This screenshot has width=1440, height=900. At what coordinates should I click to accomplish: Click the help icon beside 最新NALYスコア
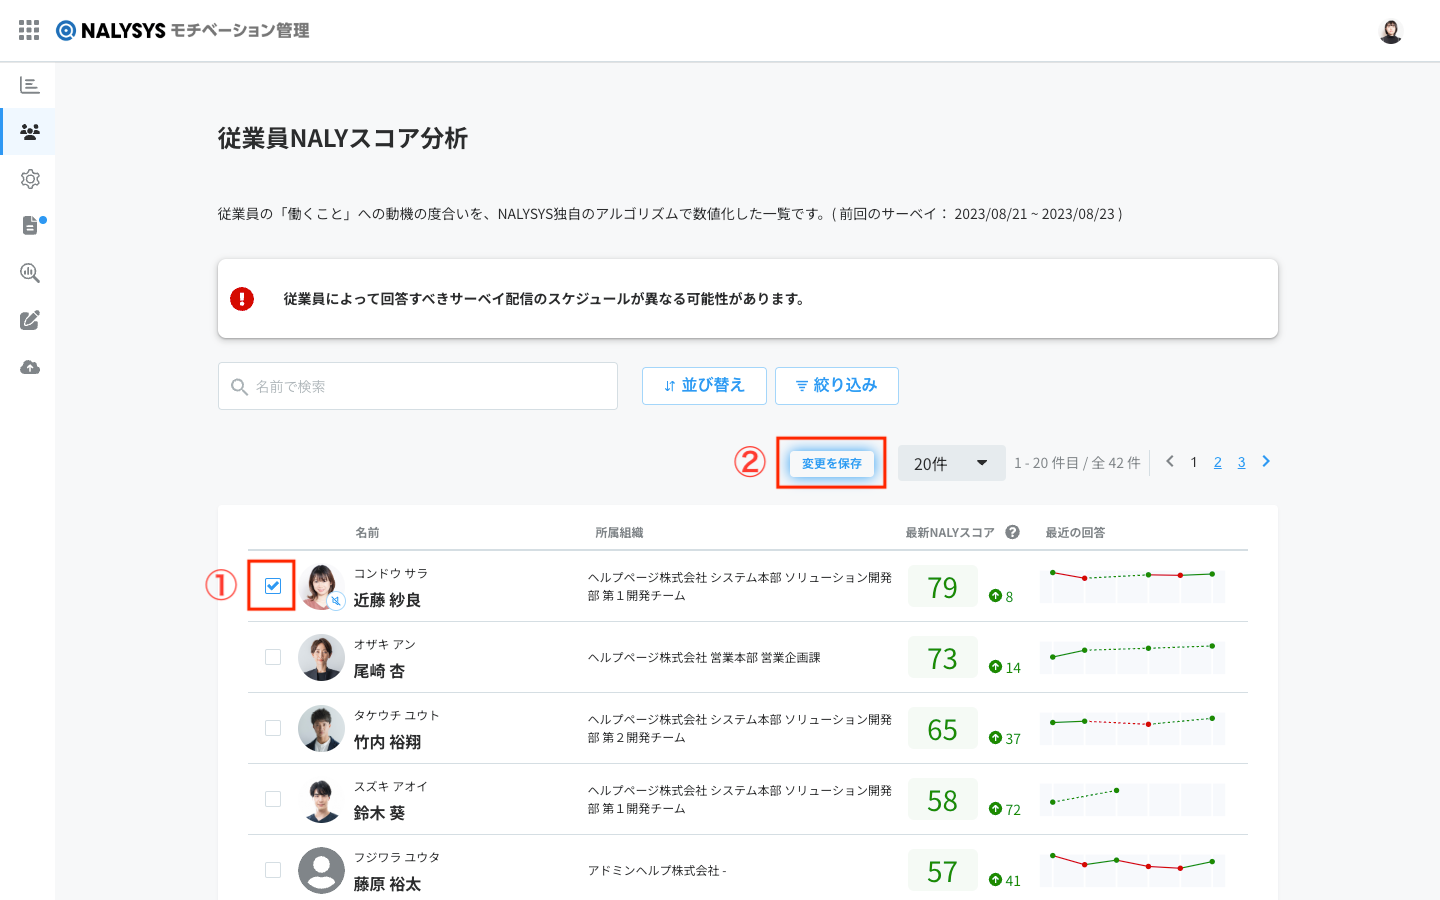point(1012,532)
